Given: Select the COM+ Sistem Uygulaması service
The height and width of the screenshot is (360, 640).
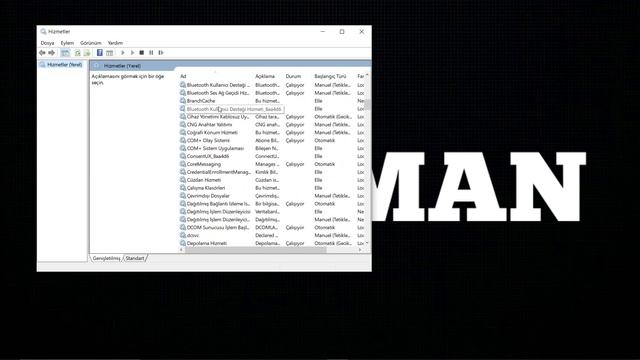Looking at the screenshot, I should click(216, 148).
